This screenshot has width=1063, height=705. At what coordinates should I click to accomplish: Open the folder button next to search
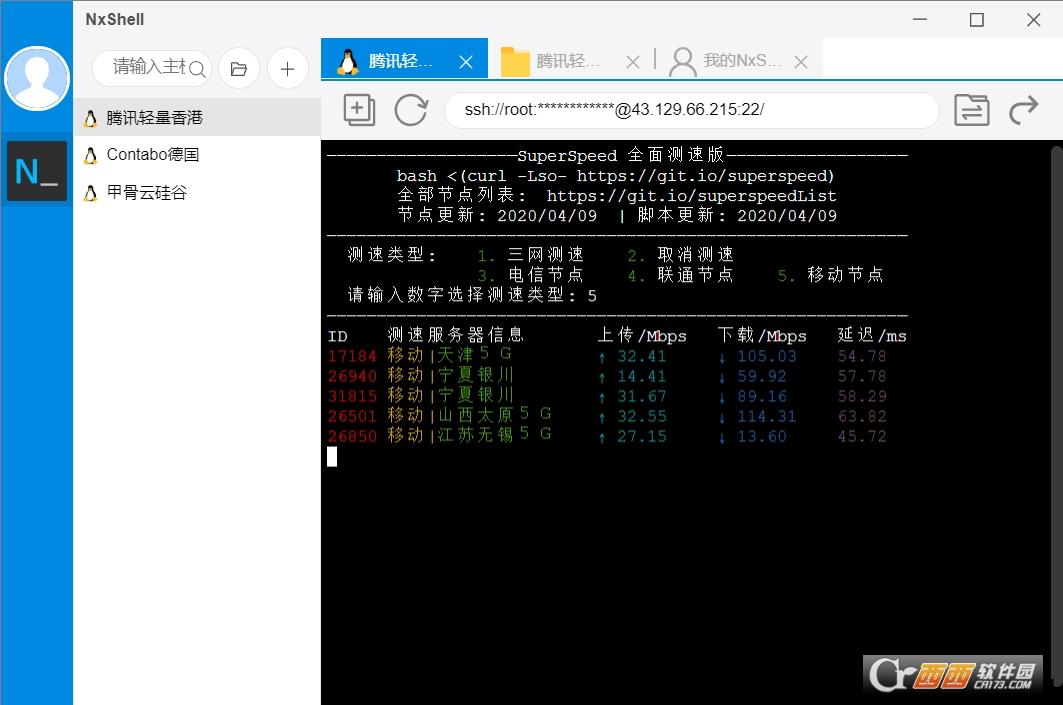click(x=239, y=68)
